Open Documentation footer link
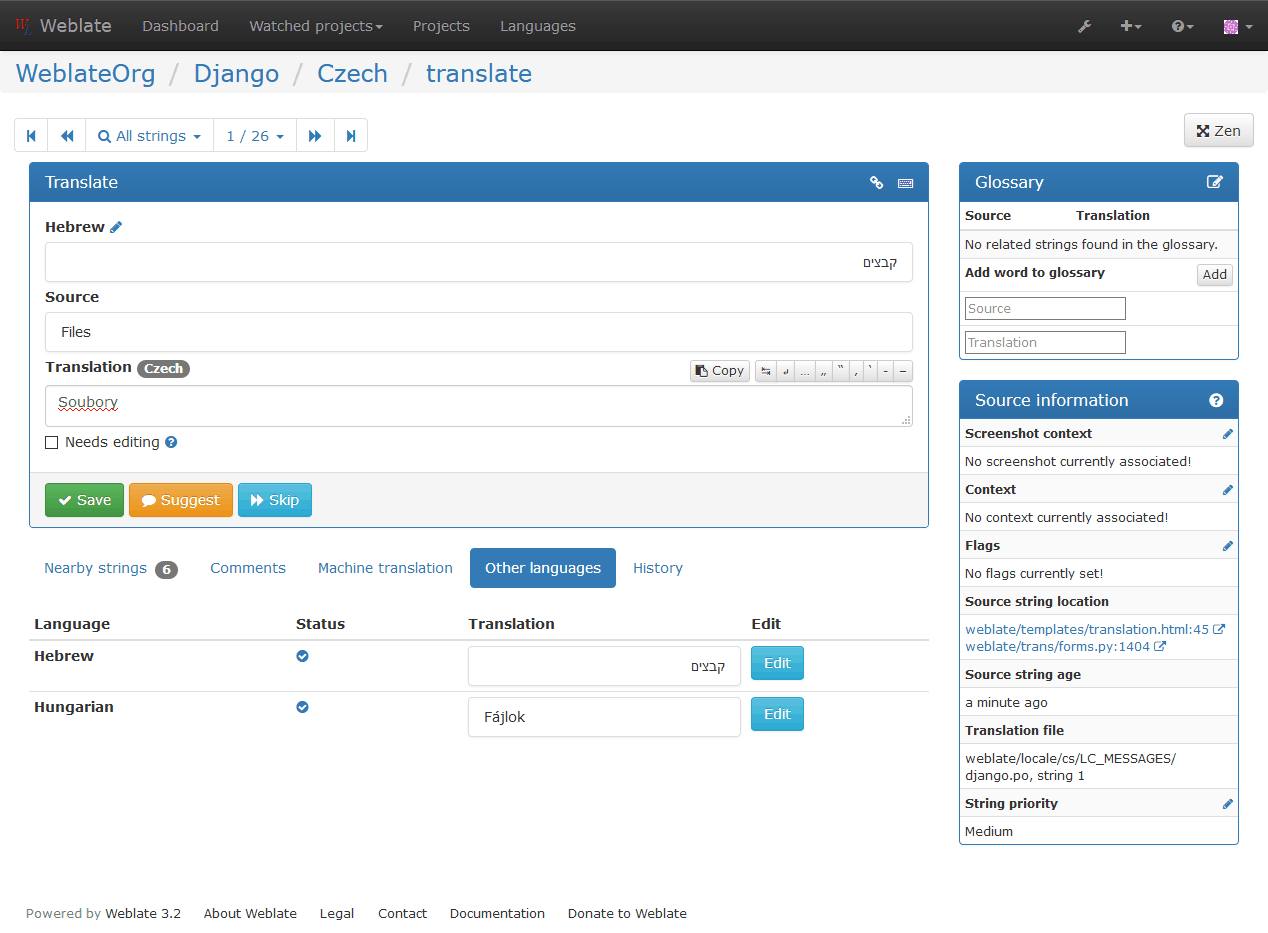Viewport: 1268px width, 933px height. pos(497,913)
